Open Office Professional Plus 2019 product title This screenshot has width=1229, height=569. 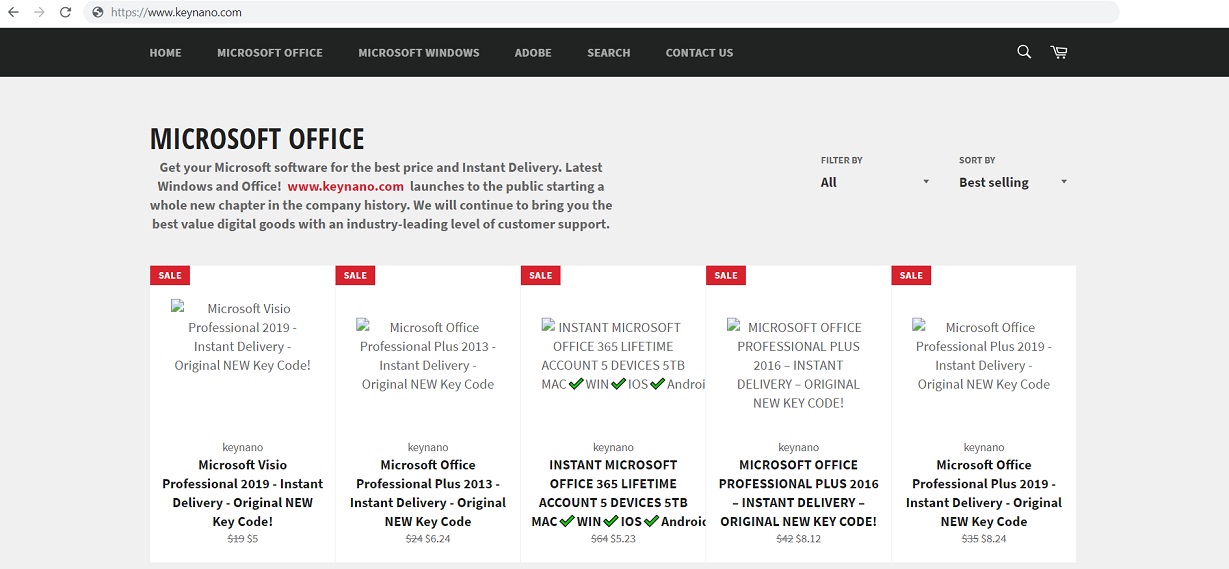pos(984,493)
